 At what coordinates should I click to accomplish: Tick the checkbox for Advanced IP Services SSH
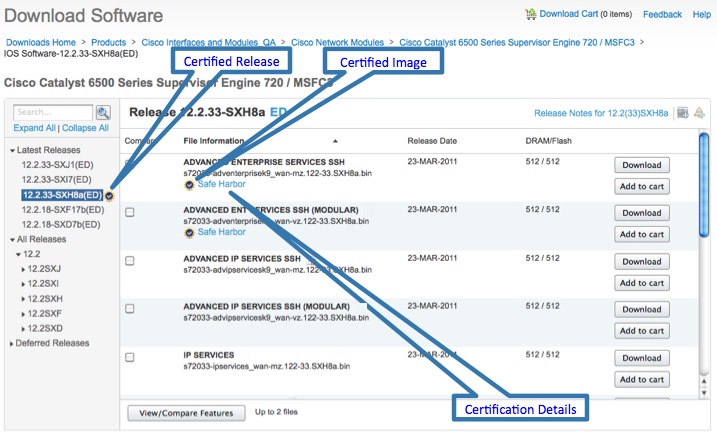[130, 261]
